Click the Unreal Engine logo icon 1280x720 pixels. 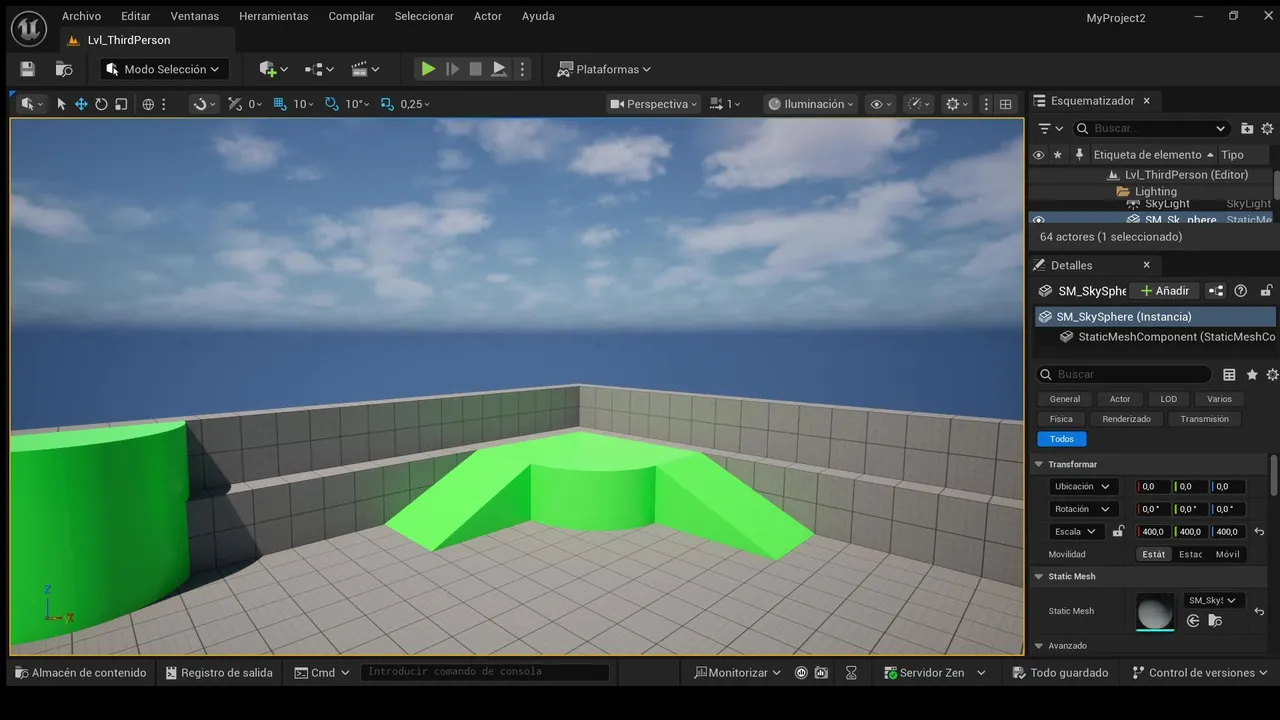click(28, 28)
